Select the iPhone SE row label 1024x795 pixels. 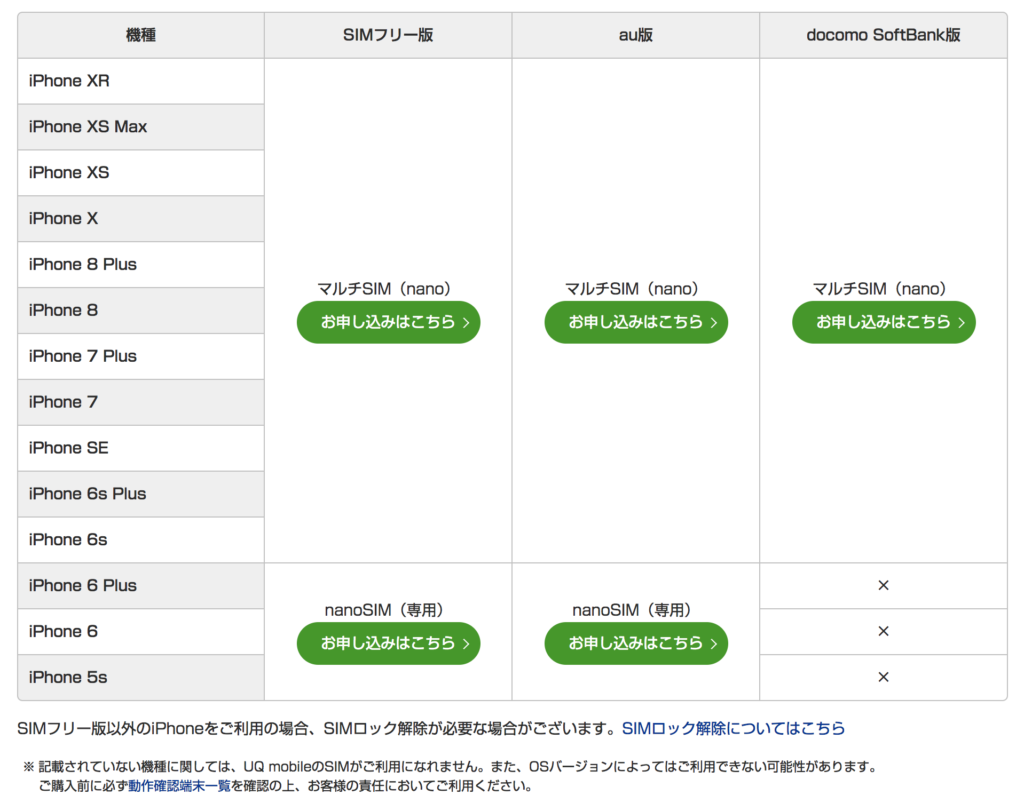[x=69, y=448]
